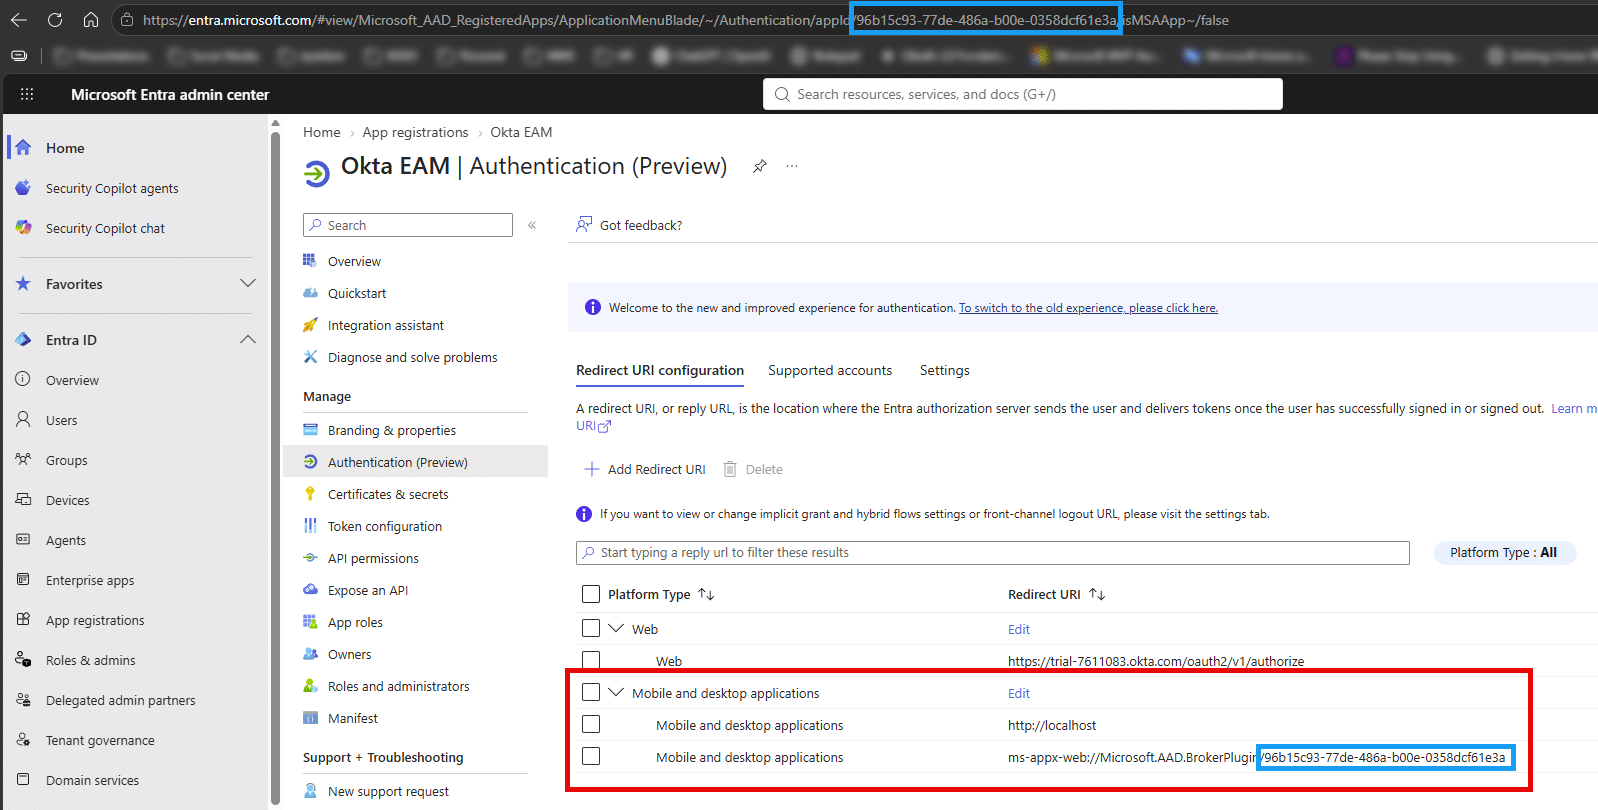Viewport: 1598px width, 810px height.
Task: Click the switch to the old experience link
Action: click(1088, 308)
